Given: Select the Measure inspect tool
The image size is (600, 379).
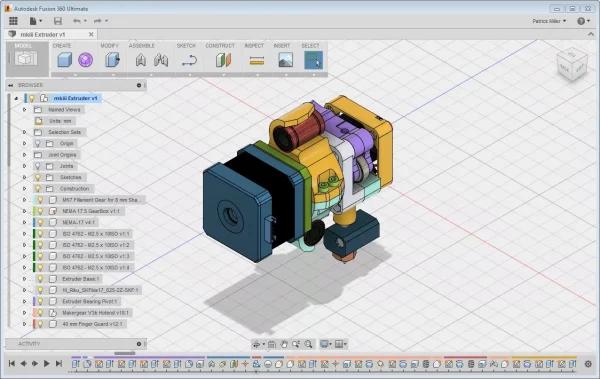Looking at the screenshot, I should click(257, 60).
